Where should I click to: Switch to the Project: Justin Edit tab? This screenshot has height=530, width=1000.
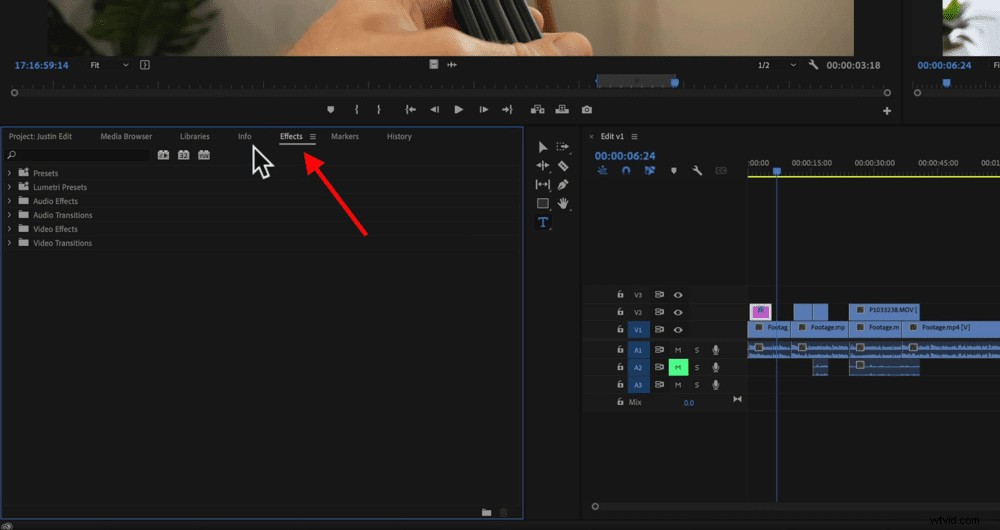(40, 136)
